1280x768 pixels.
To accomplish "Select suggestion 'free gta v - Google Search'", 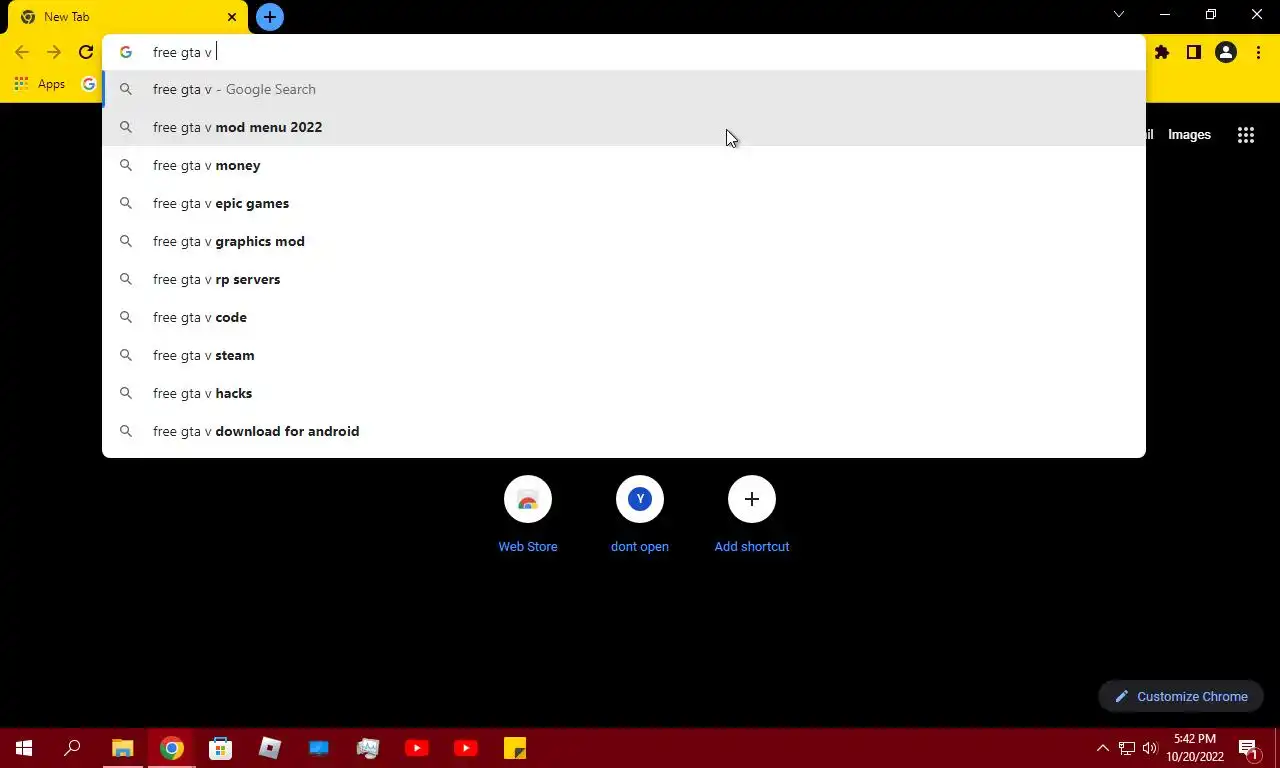I will pyautogui.click(x=624, y=89).
